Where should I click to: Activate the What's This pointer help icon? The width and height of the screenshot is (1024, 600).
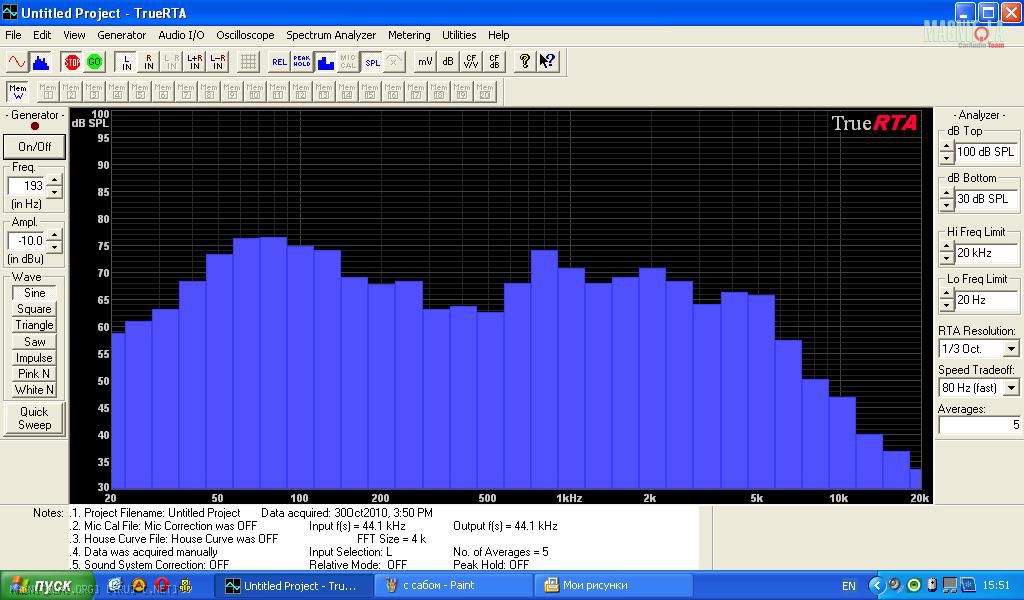(547, 62)
